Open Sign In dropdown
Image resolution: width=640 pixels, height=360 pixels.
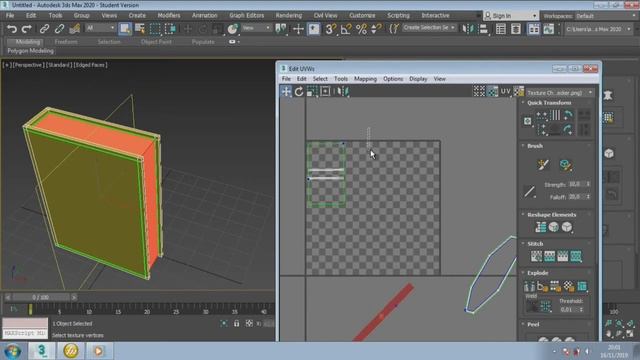[511, 16]
